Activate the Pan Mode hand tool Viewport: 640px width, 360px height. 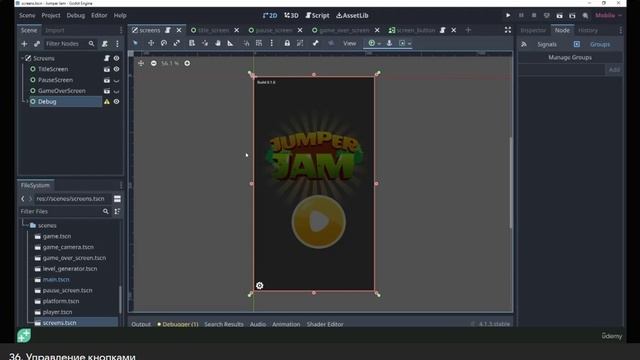pos(218,43)
